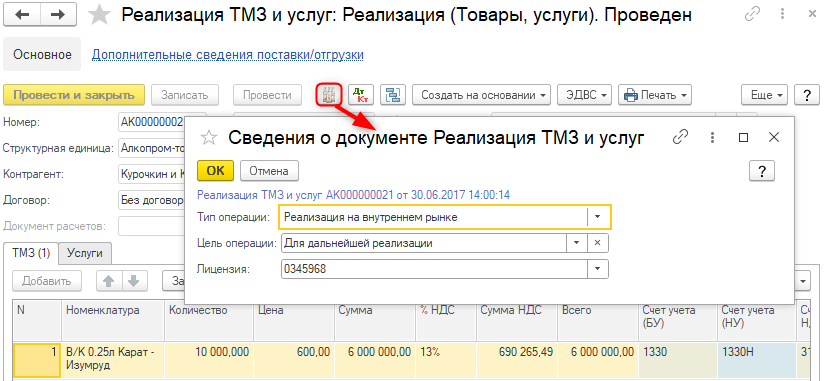Add document to favorites star icon
The image size is (825, 381).
coord(99,15)
